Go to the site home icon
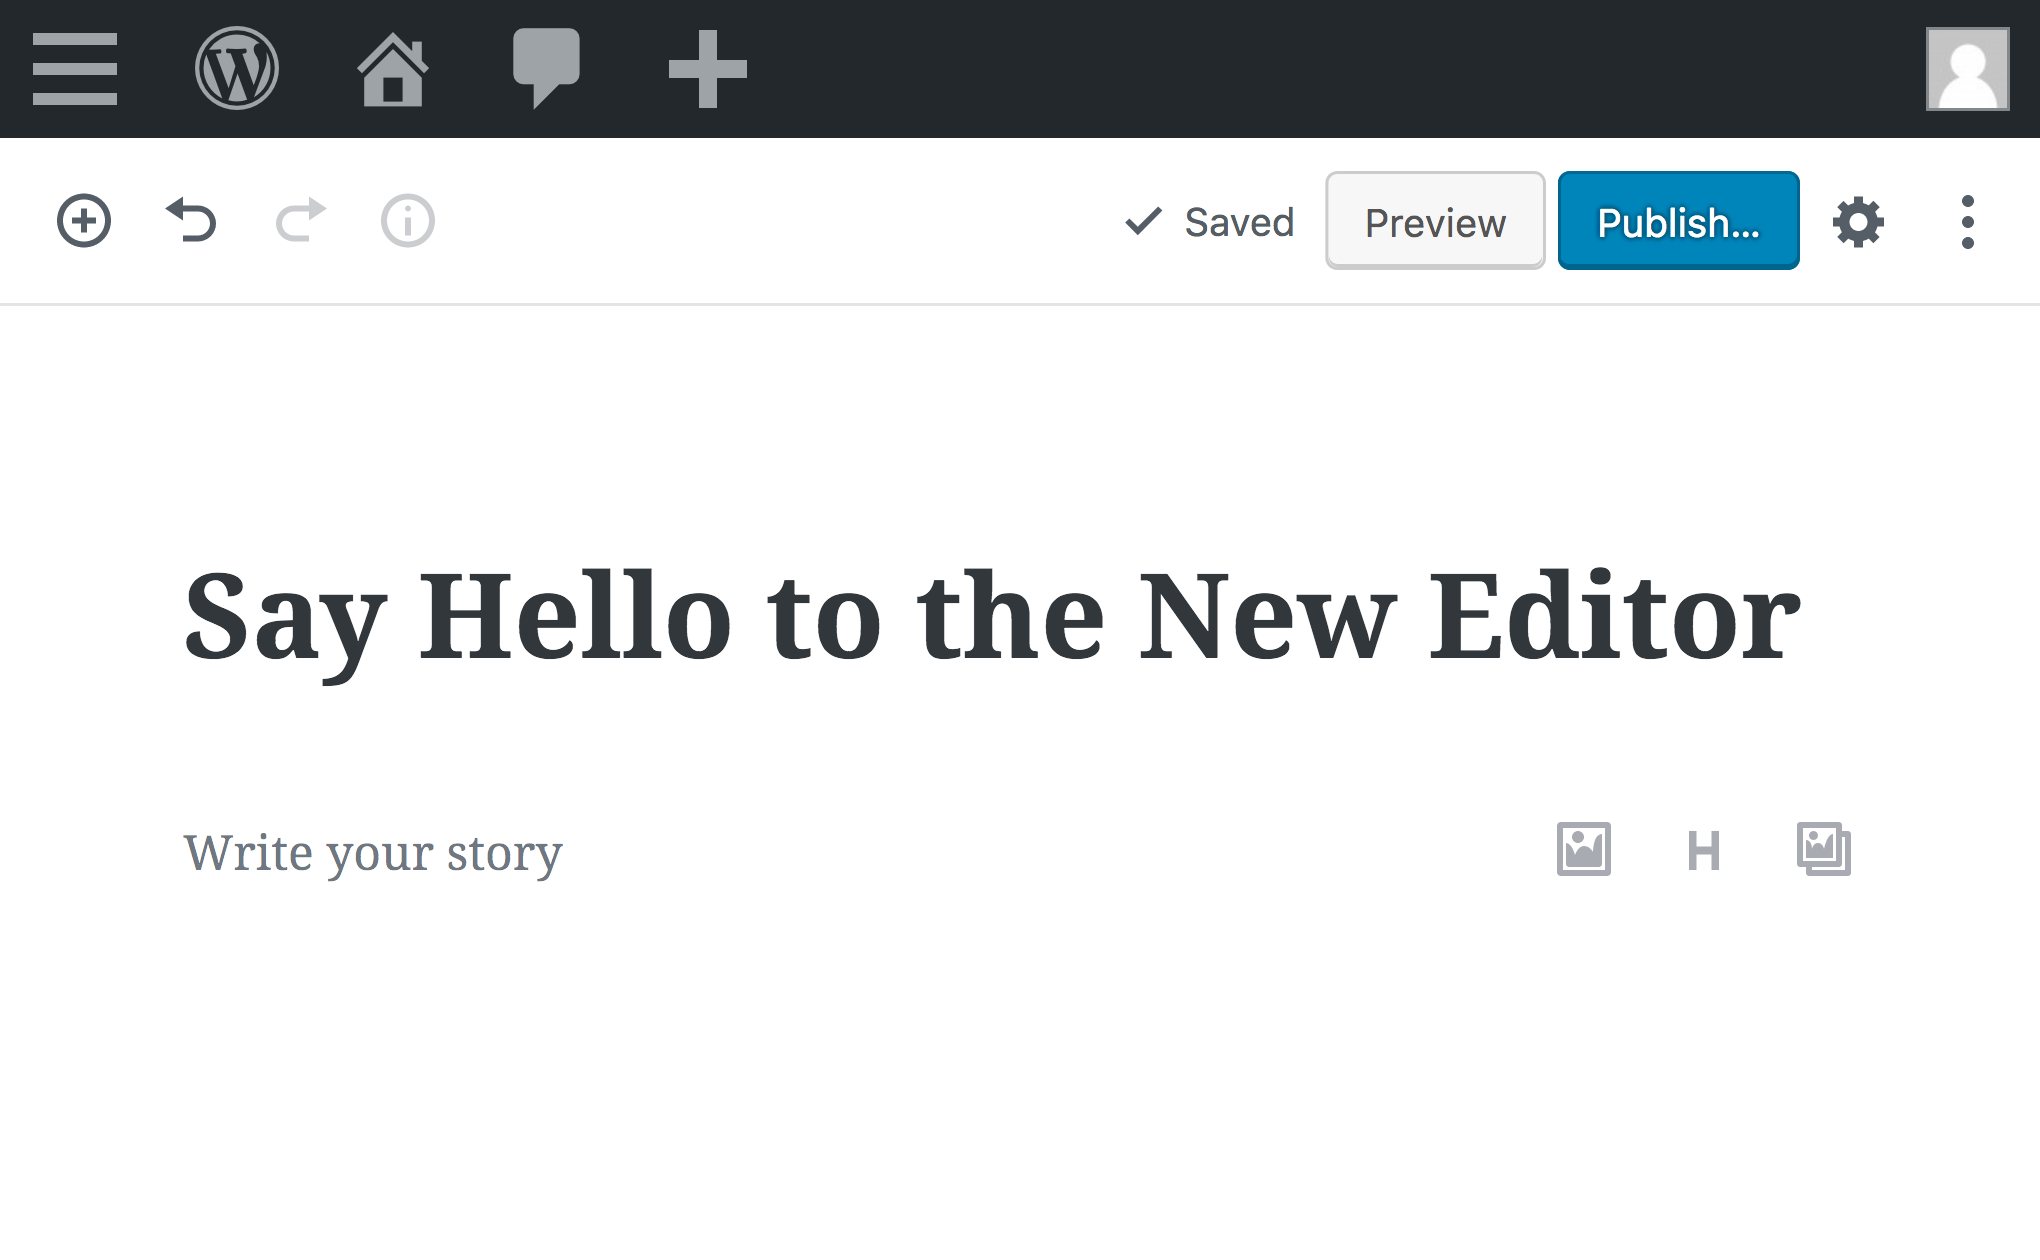 click(x=392, y=69)
